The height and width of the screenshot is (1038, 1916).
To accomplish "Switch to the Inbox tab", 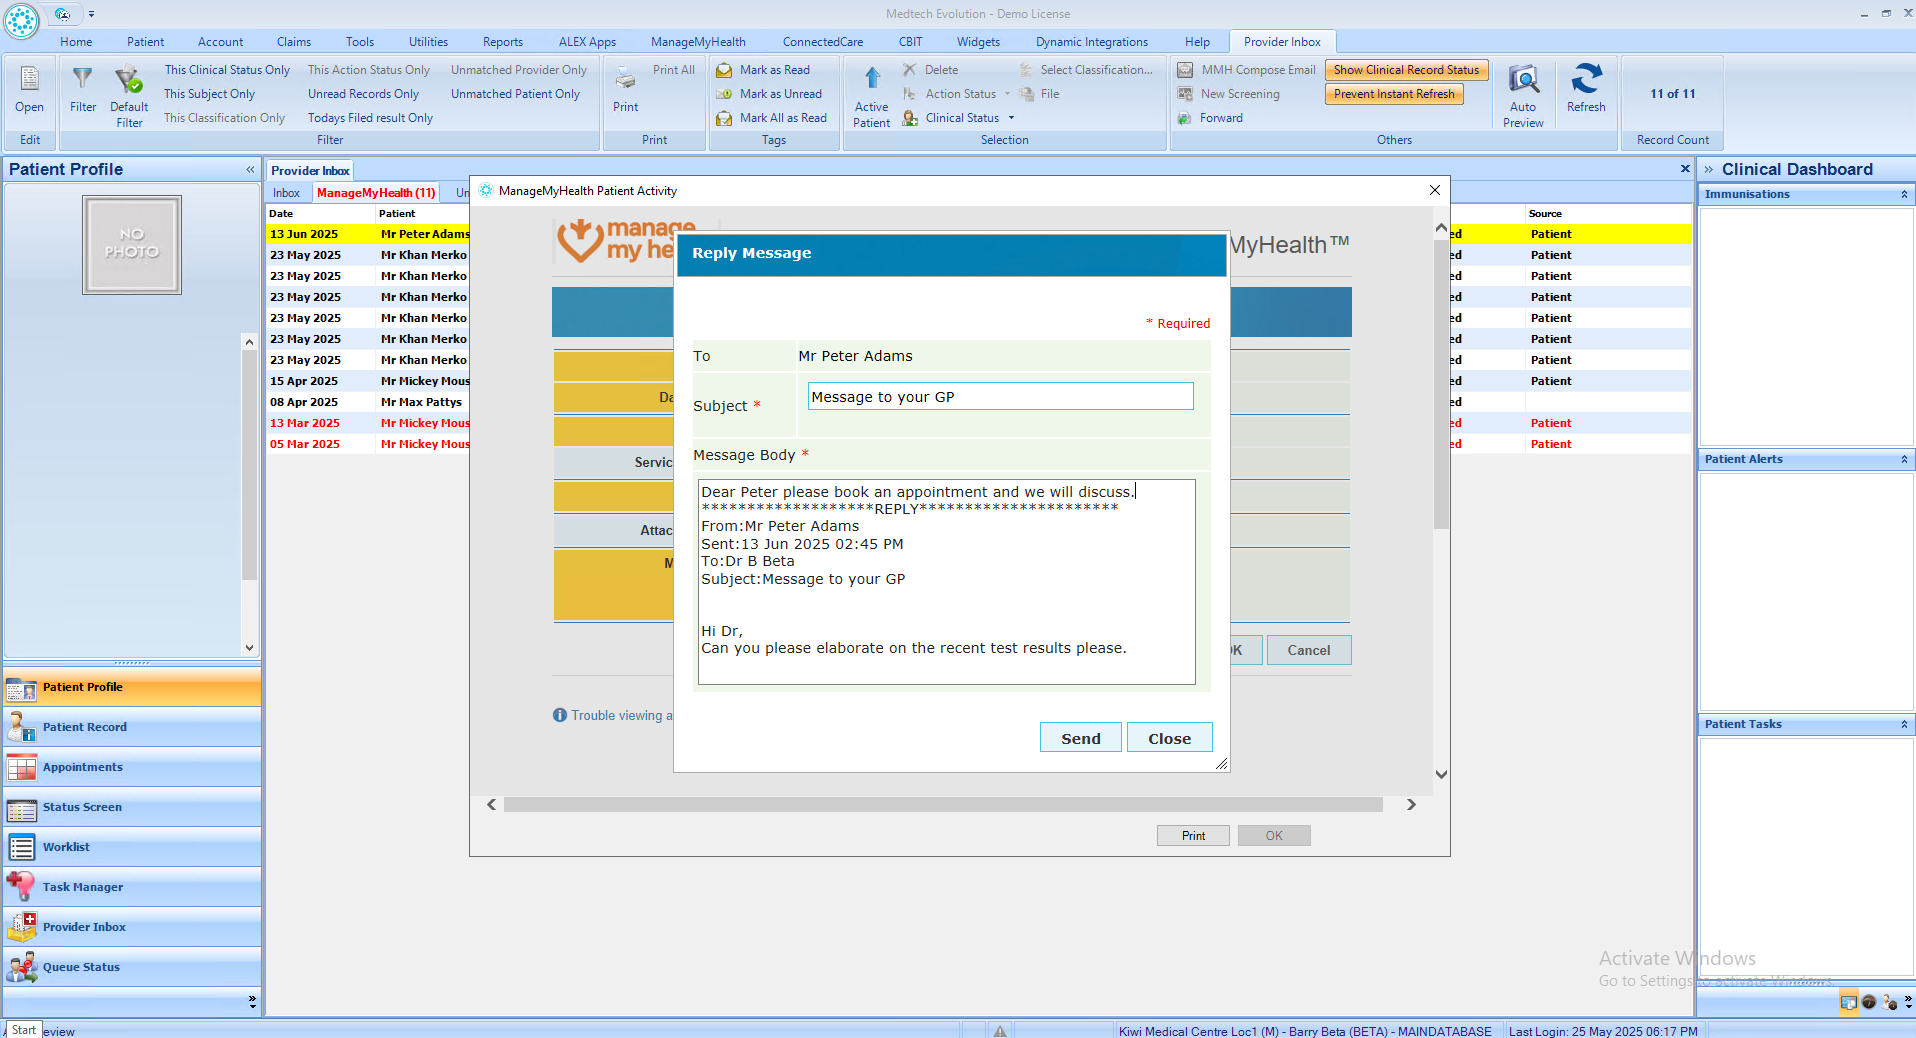I will [x=286, y=193].
